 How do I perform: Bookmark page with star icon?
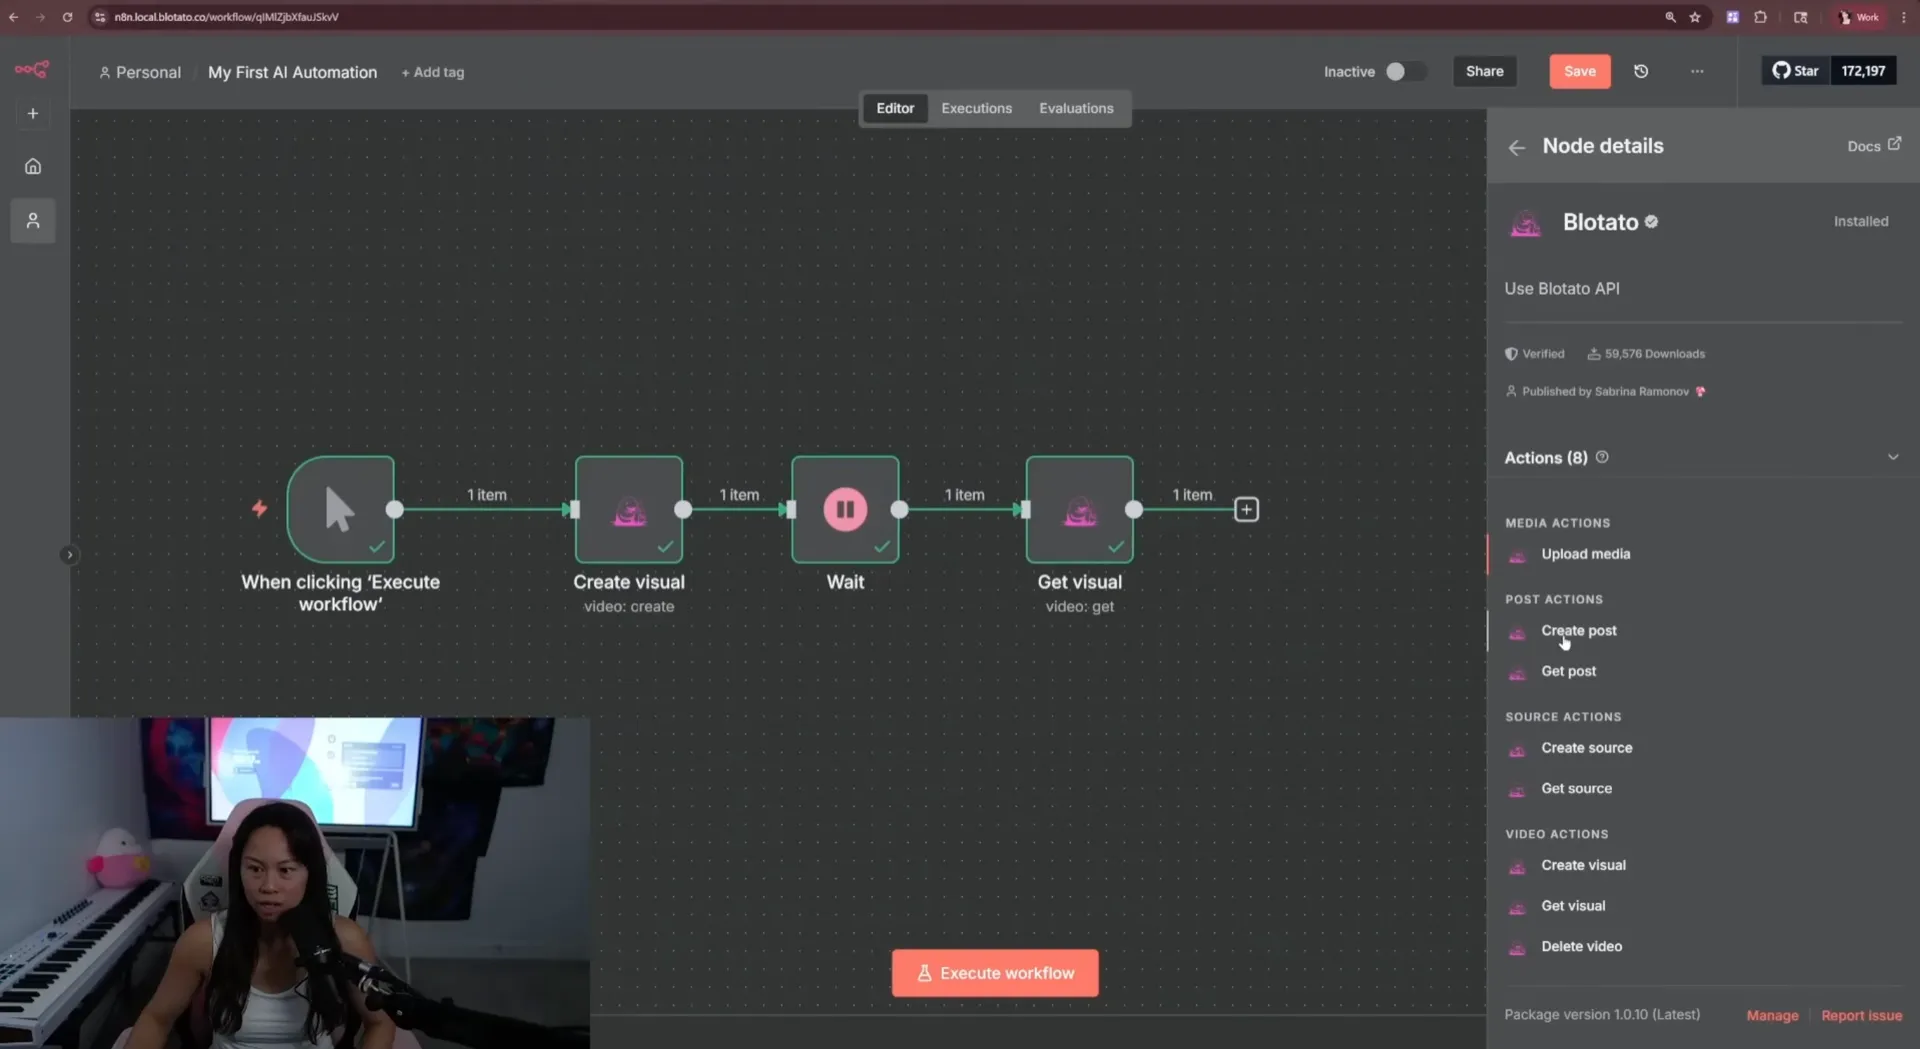click(x=1695, y=17)
